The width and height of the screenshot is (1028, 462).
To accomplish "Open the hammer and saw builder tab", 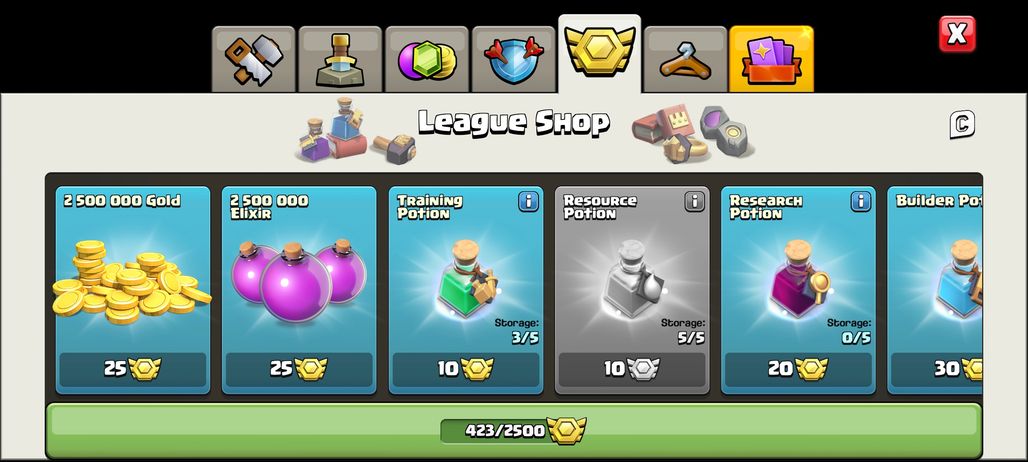I will coord(254,60).
